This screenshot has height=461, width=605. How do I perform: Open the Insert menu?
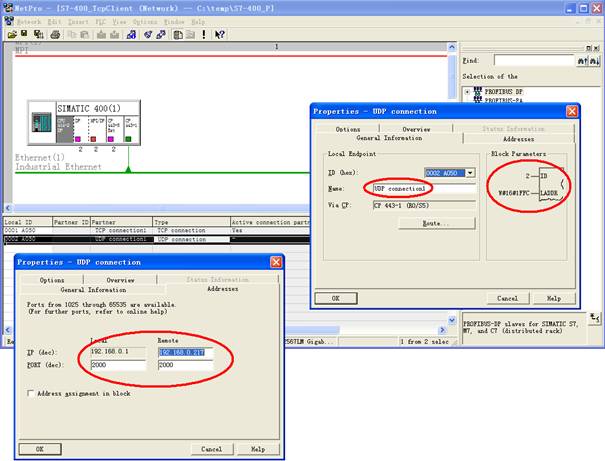[x=78, y=22]
